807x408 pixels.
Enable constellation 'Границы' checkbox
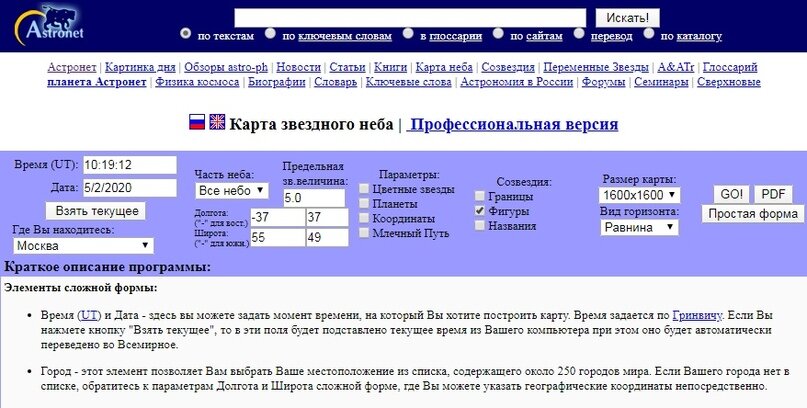click(480, 196)
